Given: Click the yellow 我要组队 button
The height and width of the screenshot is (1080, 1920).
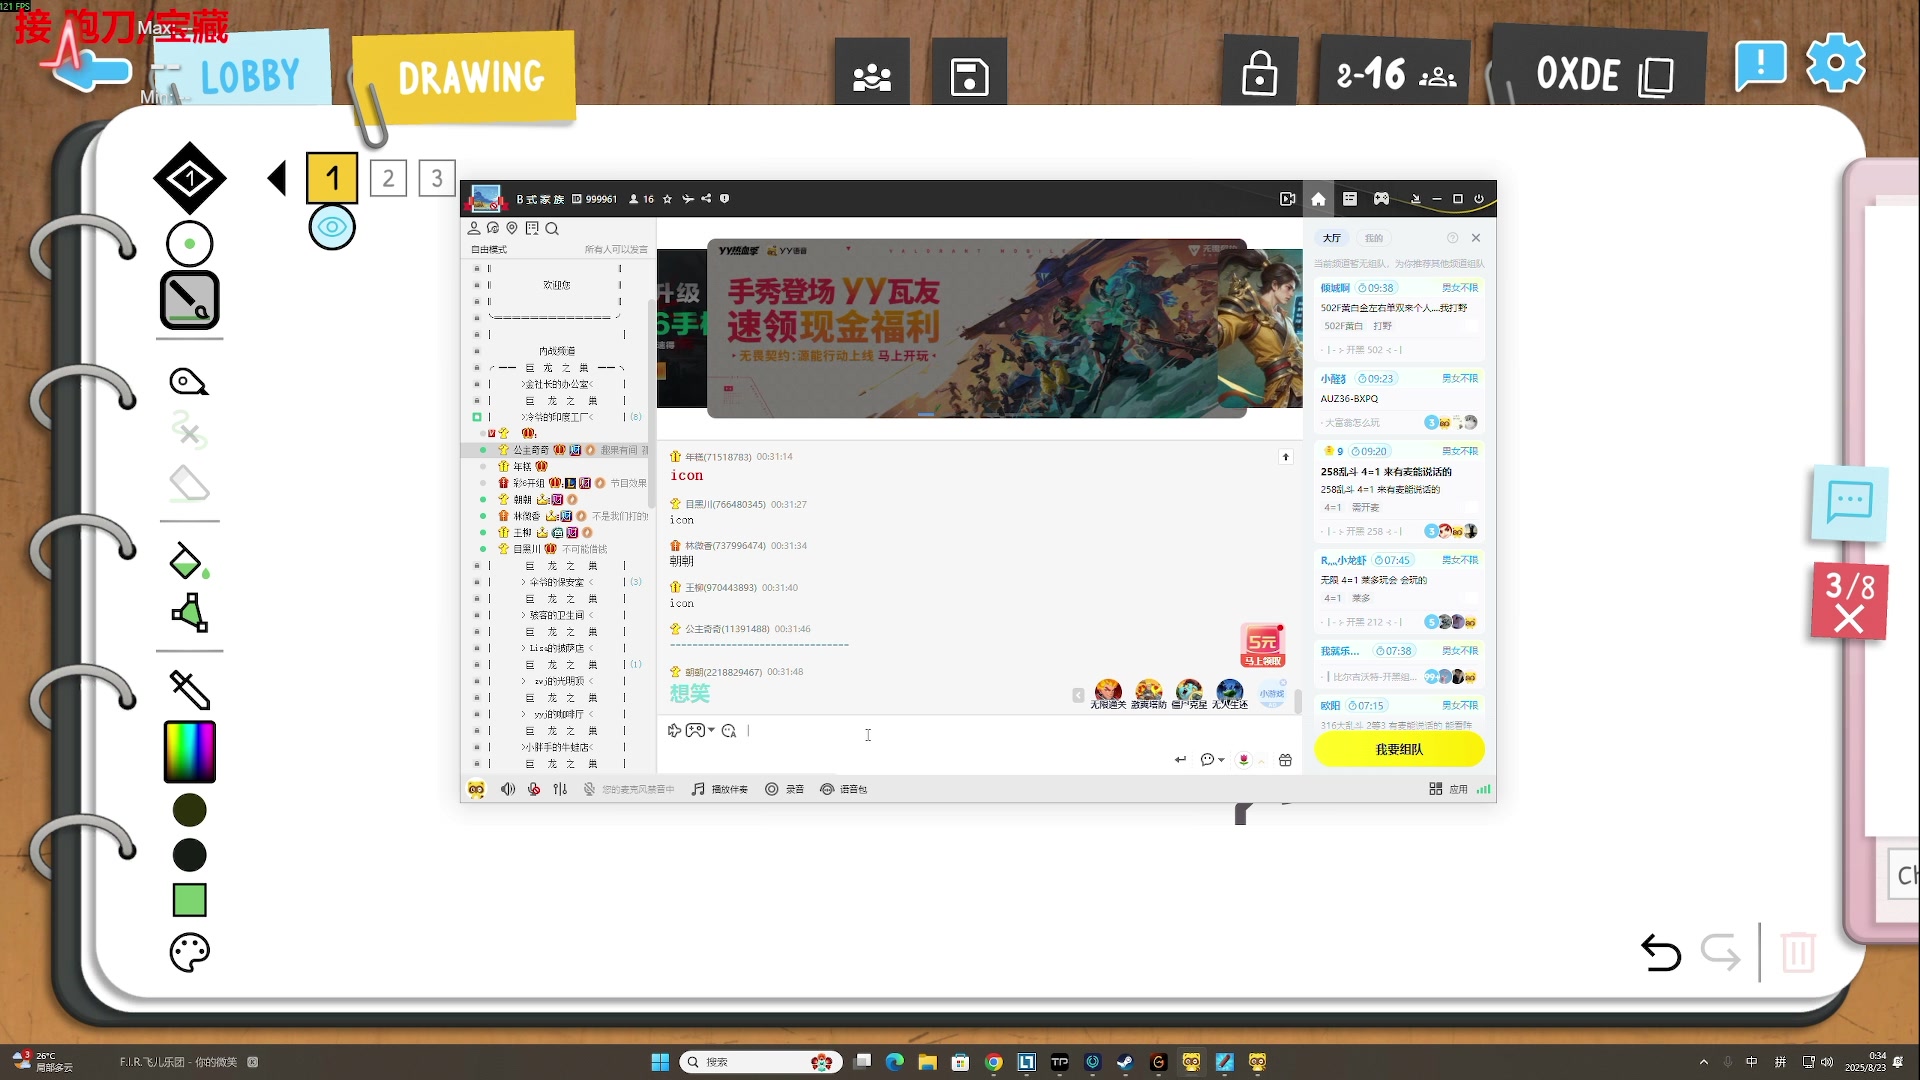Looking at the screenshot, I should [1399, 749].
